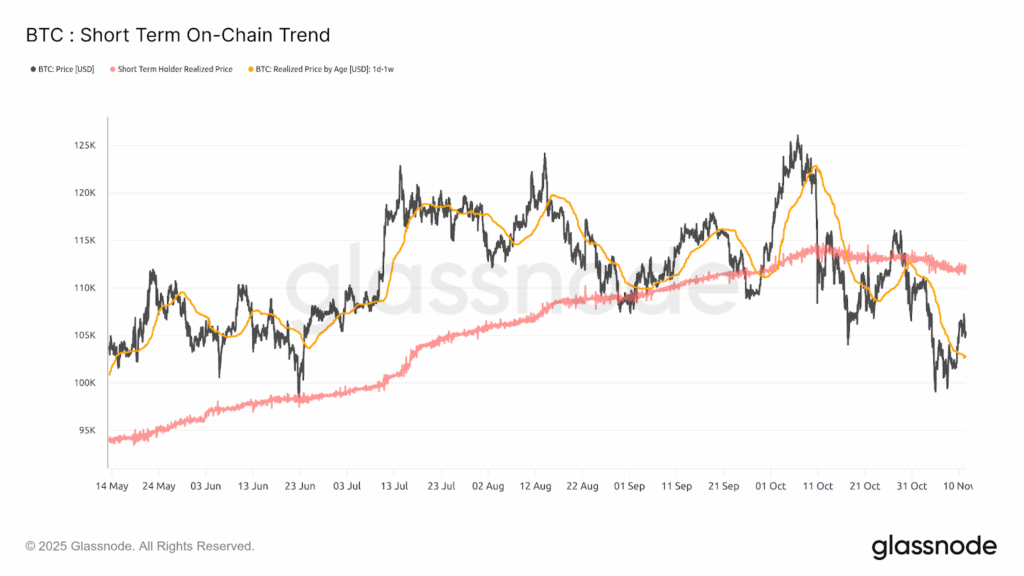Select the 14 May date on the x-axis

[111, 485]
